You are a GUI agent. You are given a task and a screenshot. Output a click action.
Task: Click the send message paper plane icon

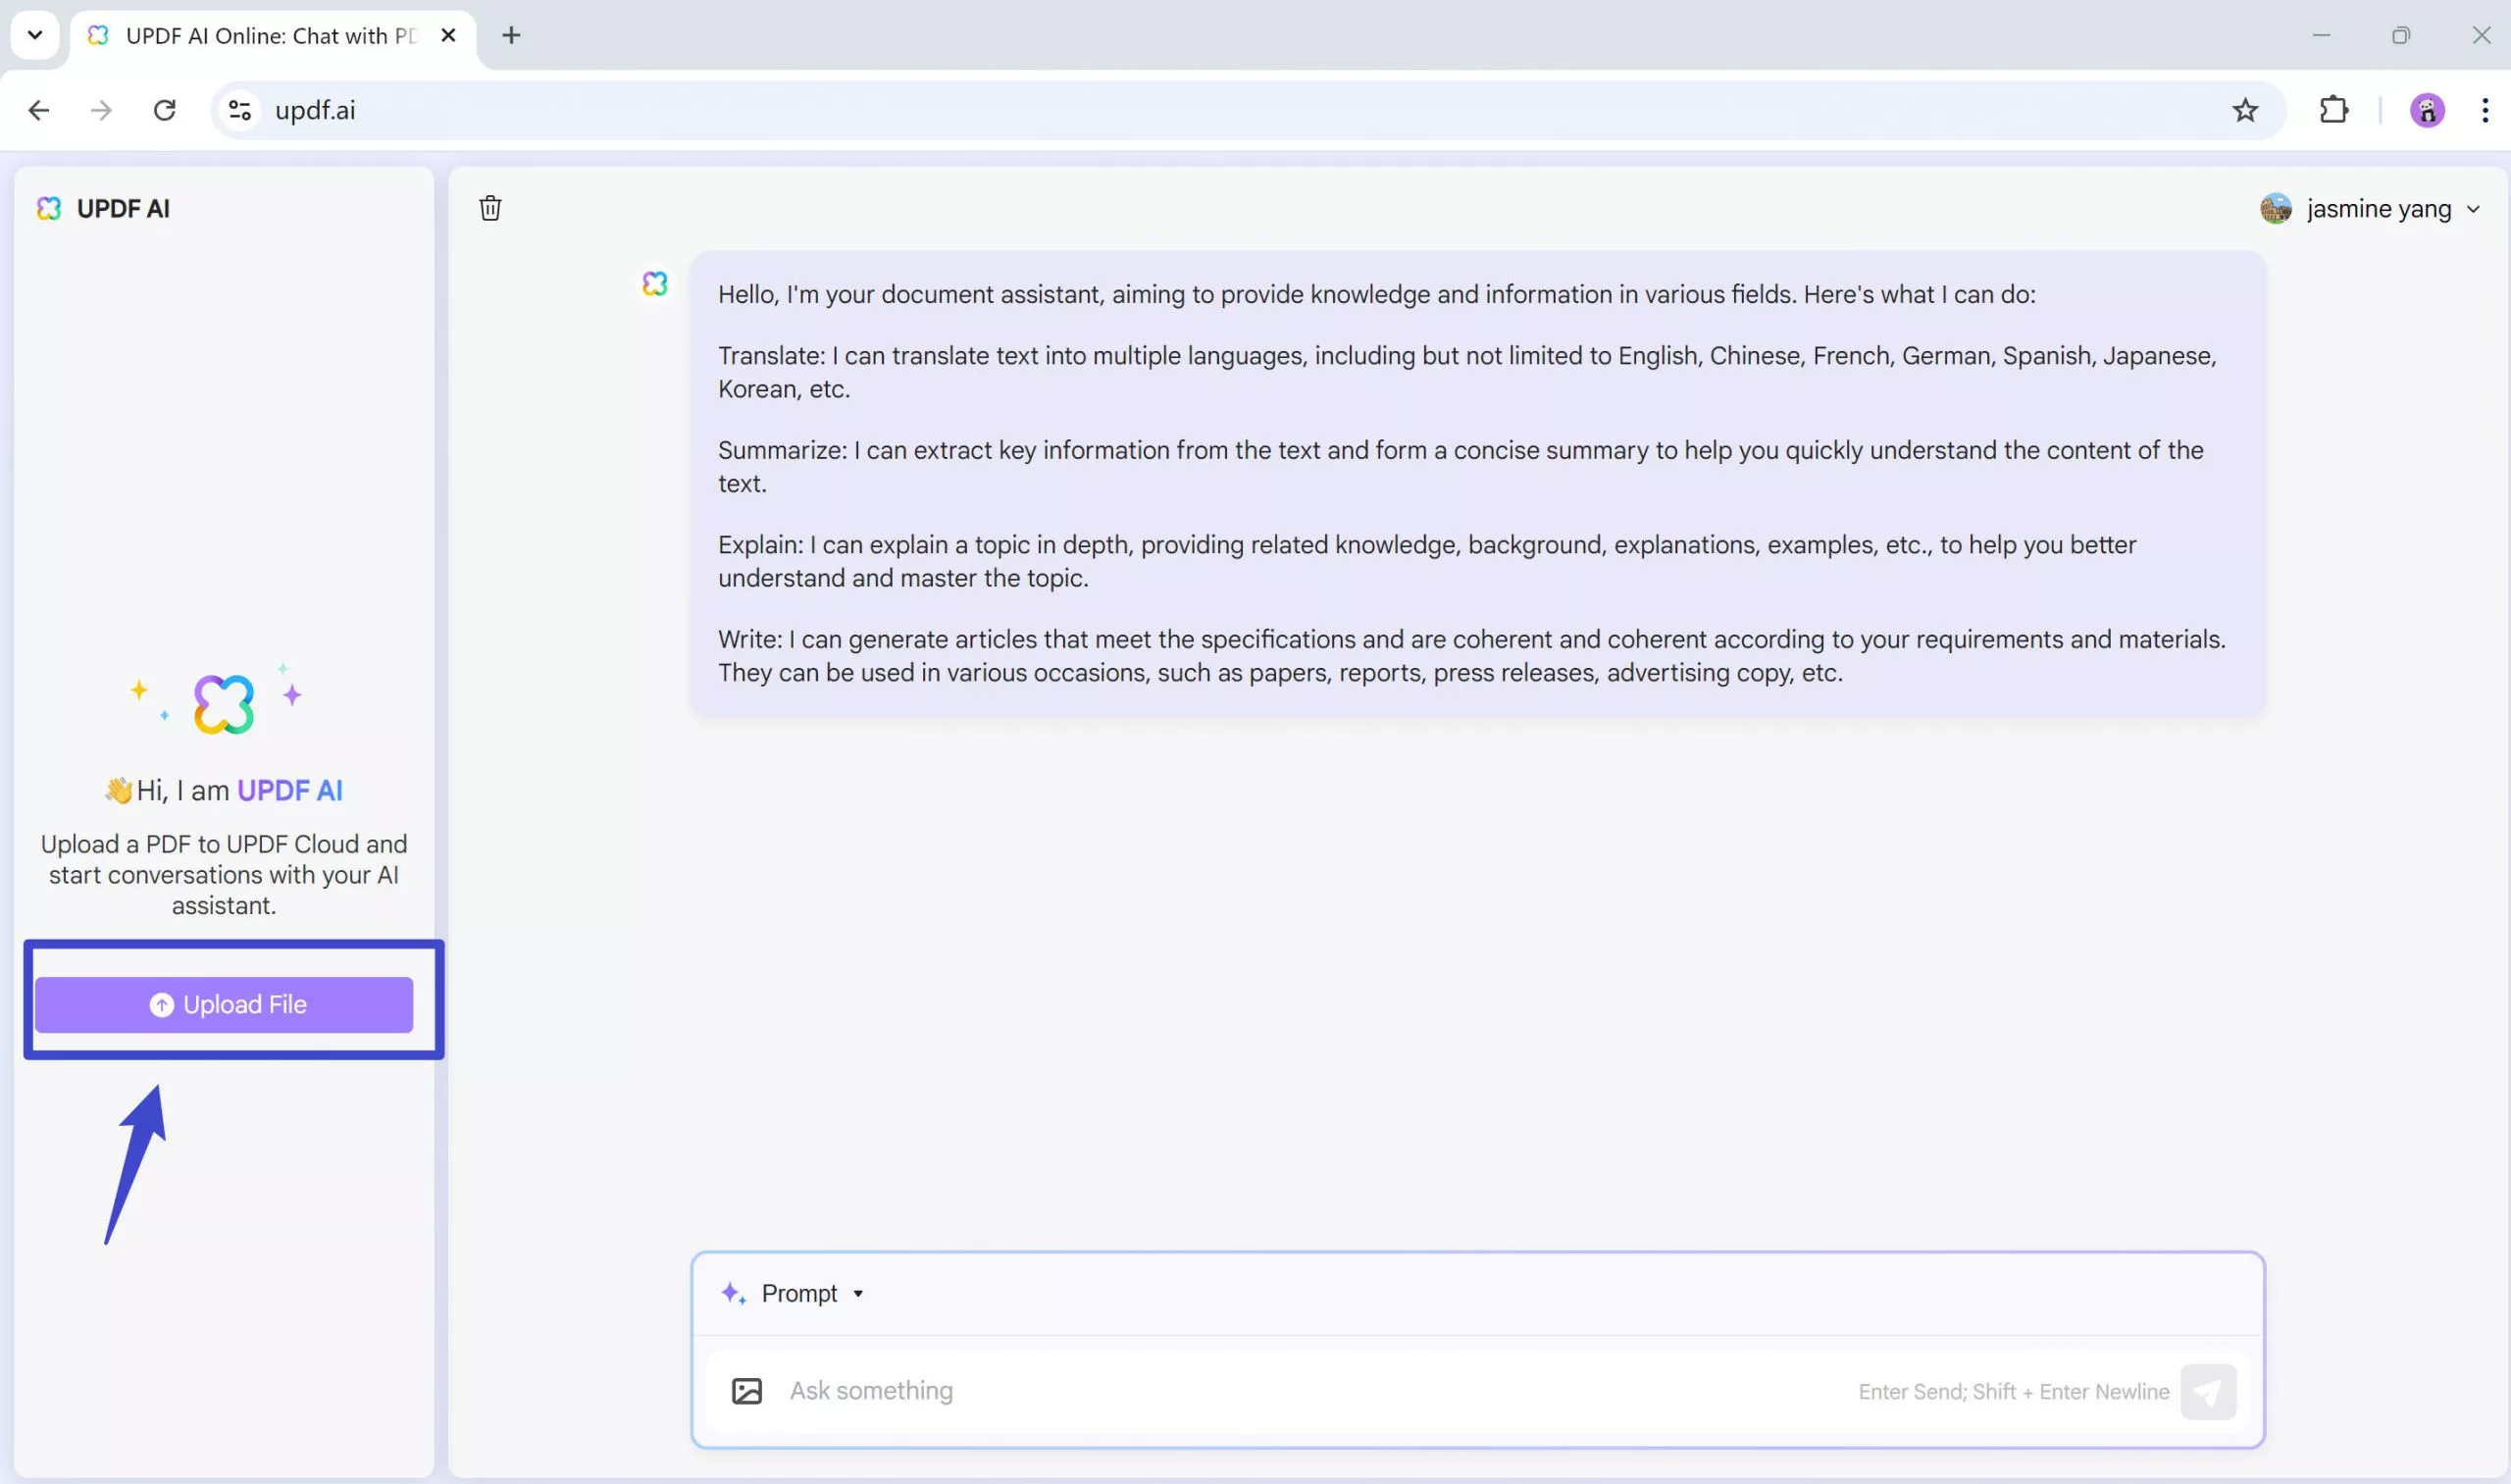tap(2210, 1391)
